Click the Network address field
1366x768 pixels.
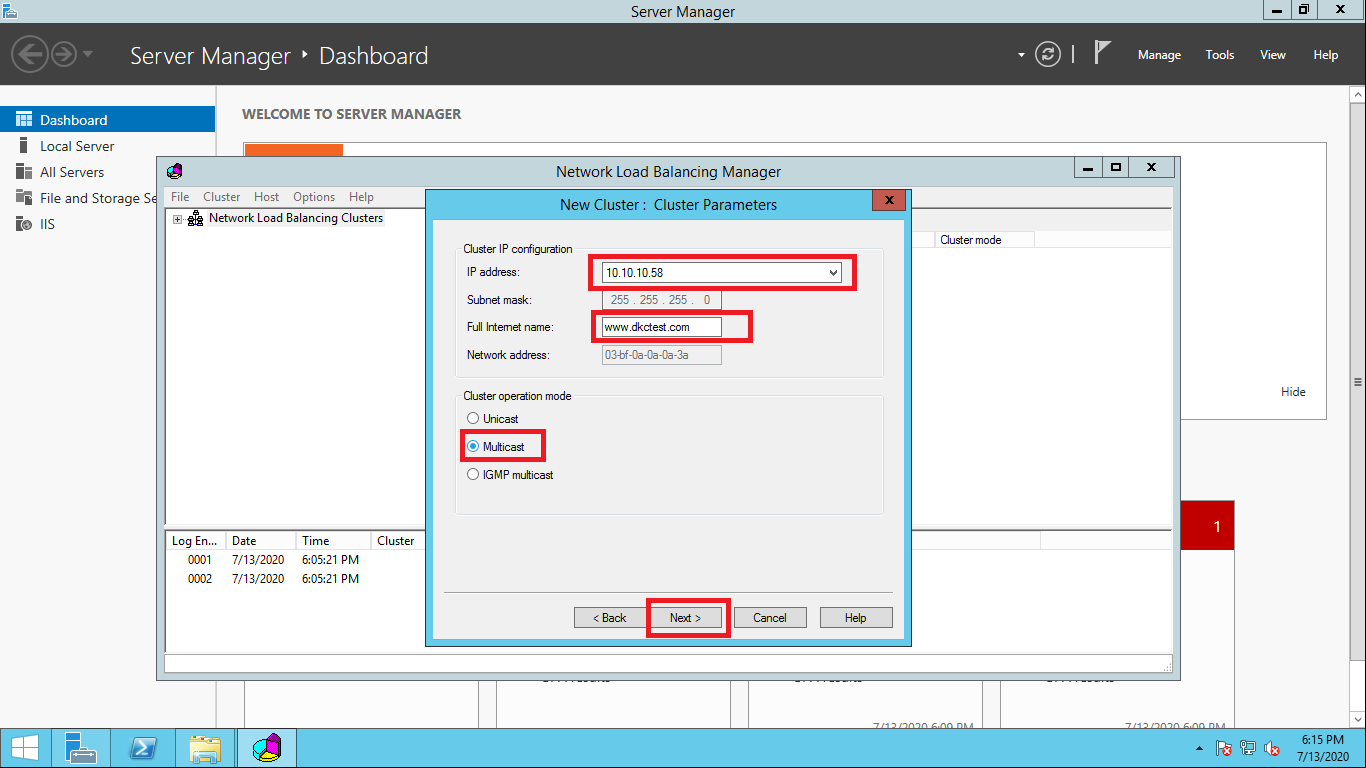[x=661, y=355]
